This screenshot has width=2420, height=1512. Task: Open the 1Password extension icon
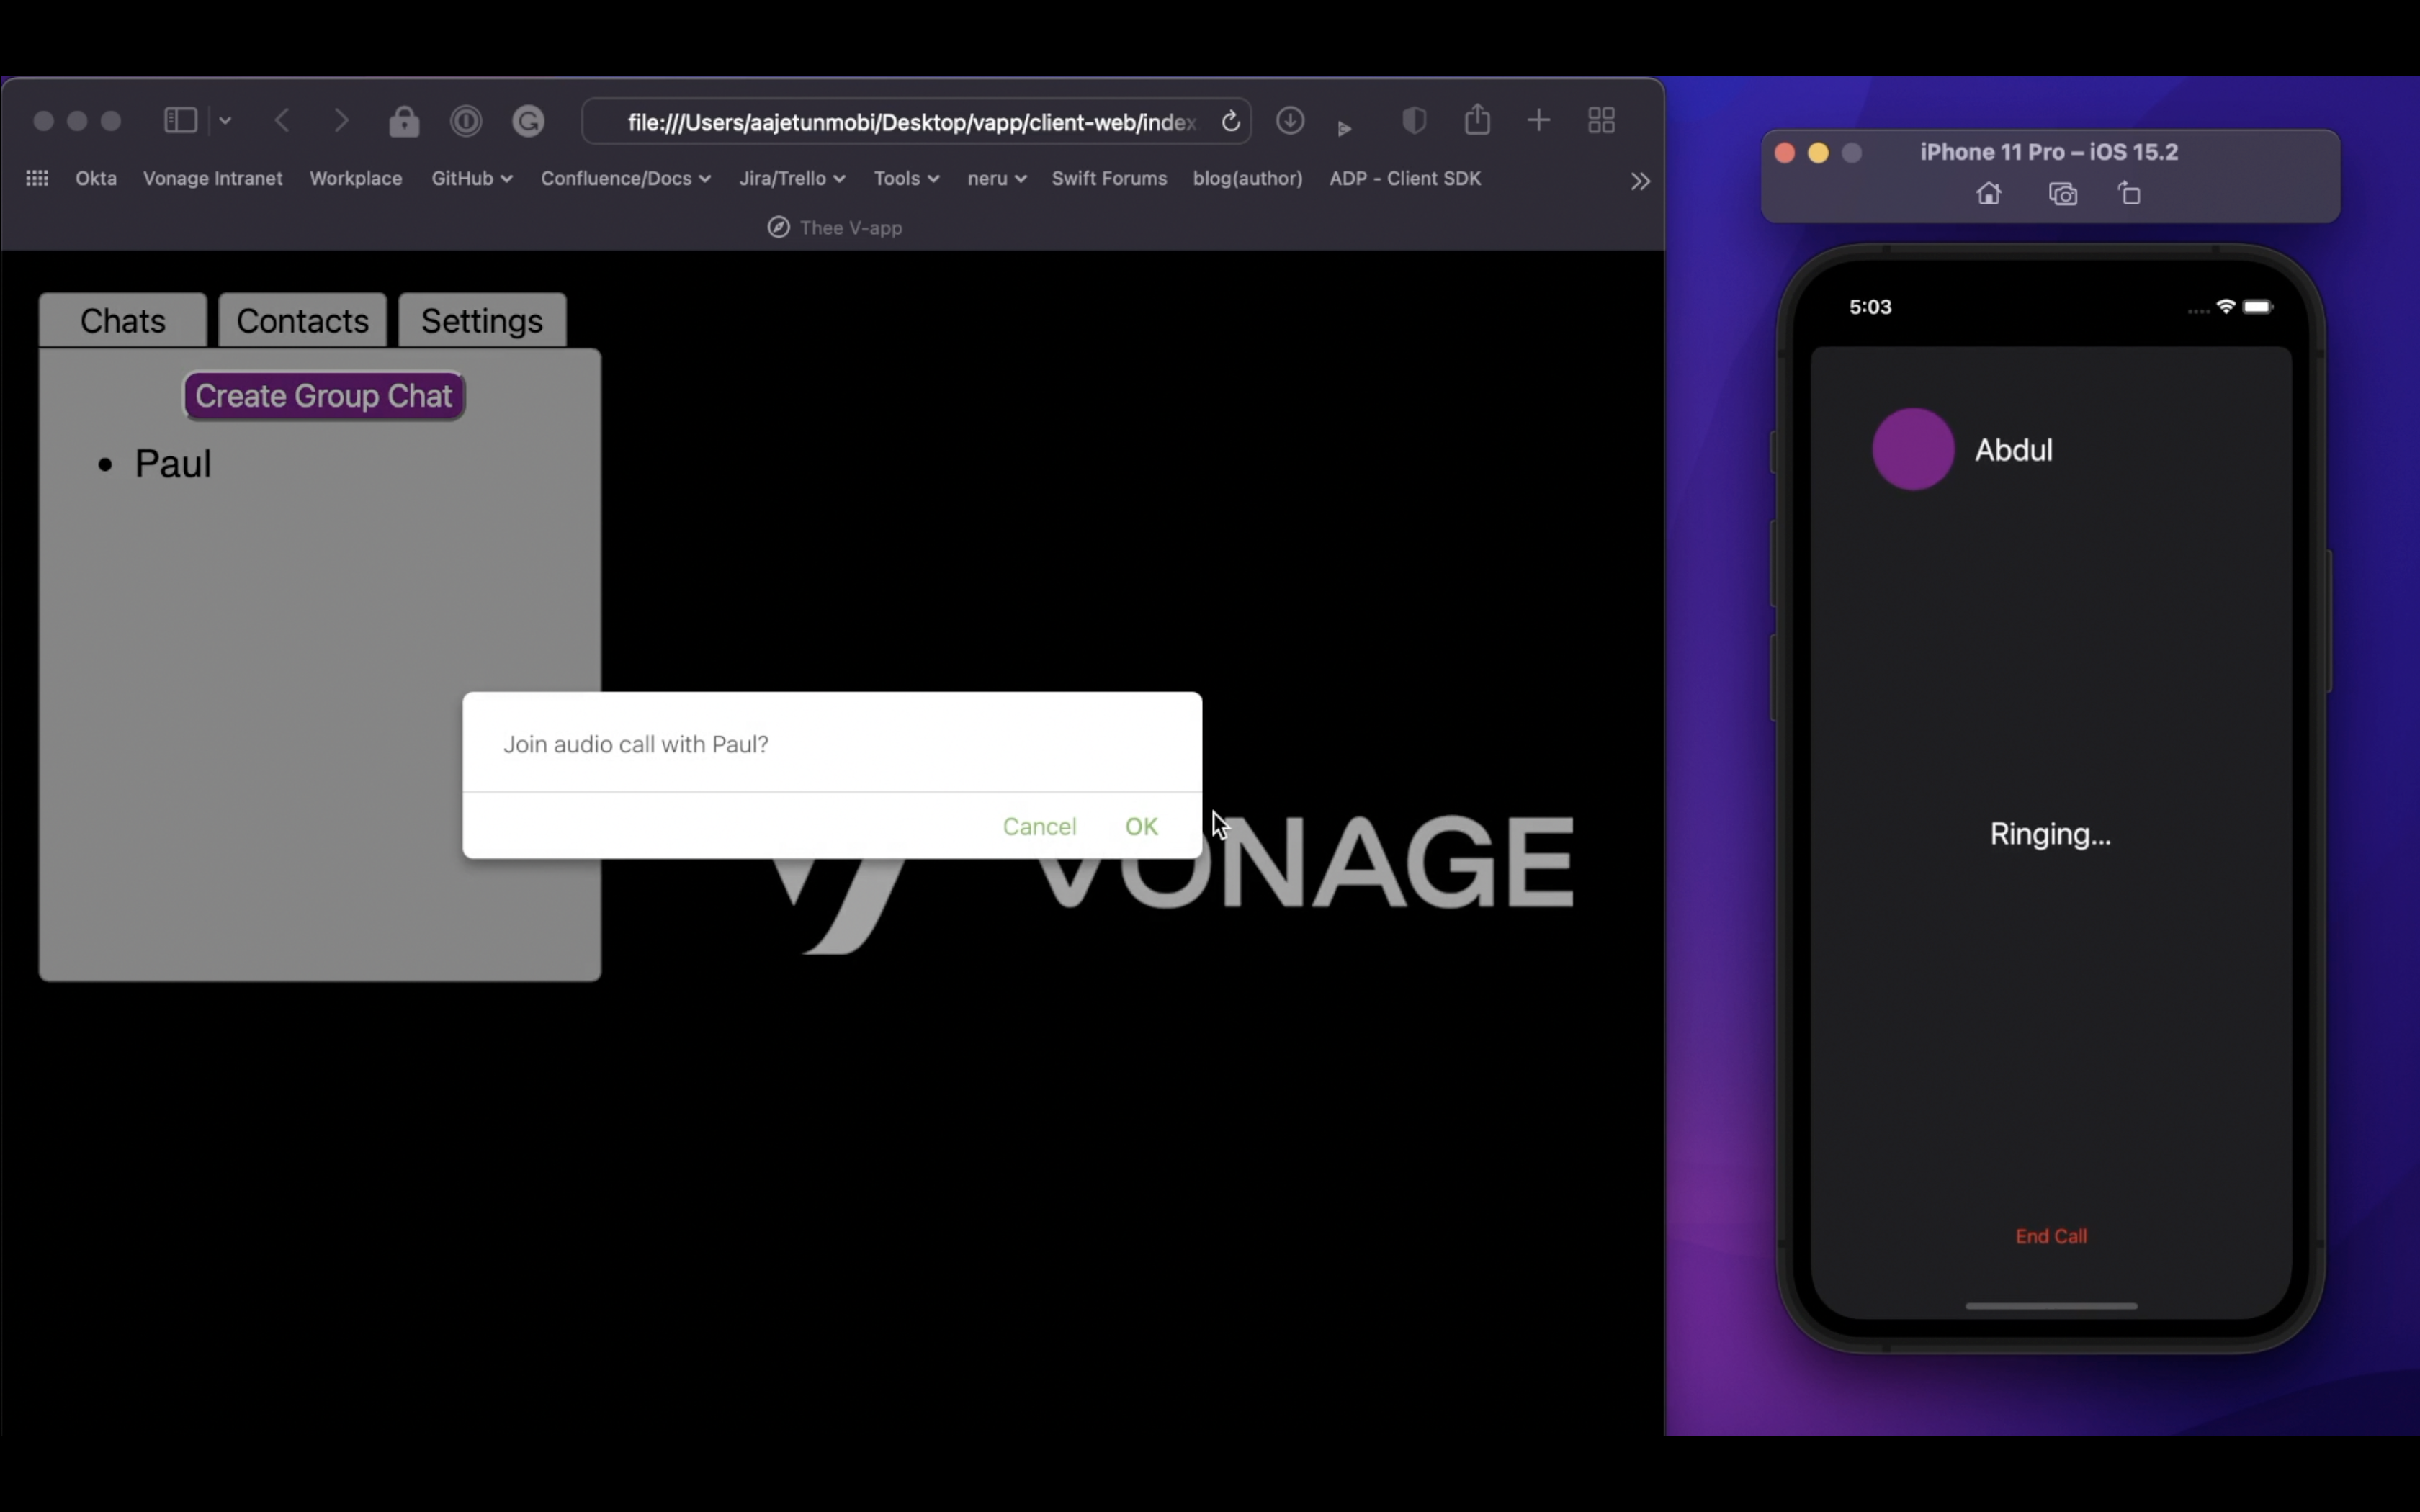point(466,121)
